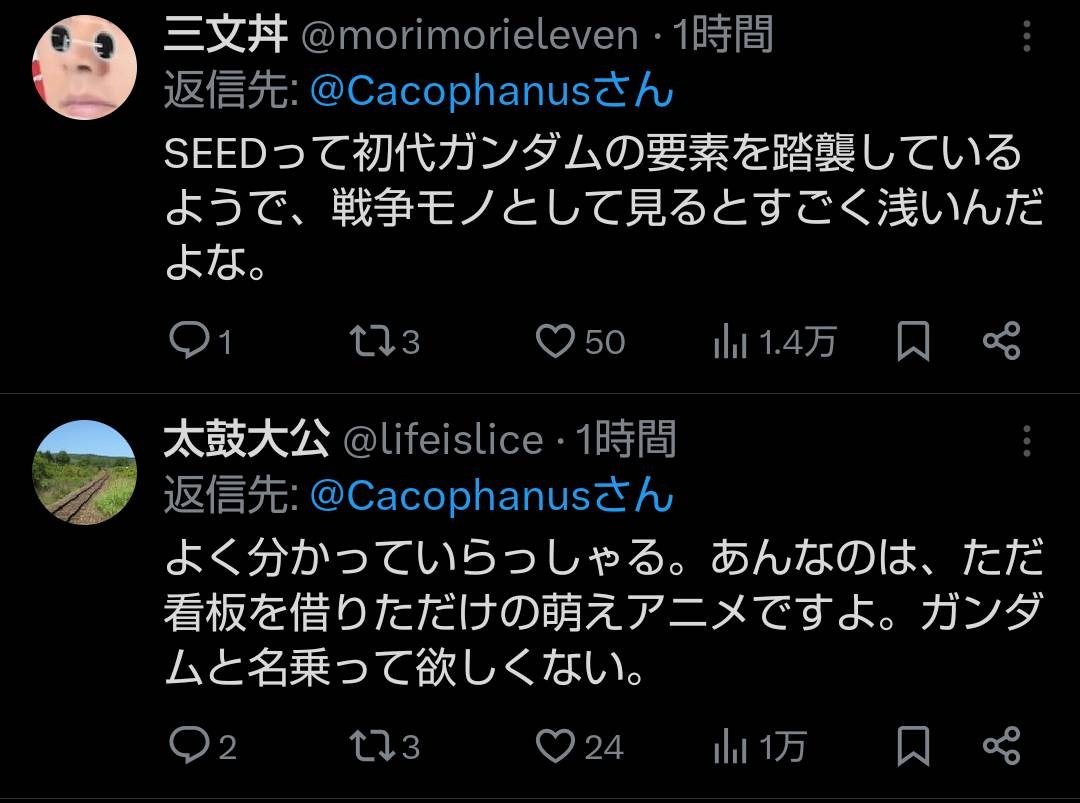The width and height of the screenshot is (1080, 803).
Task: Open more options for 三文丼's tweet
Action: (x=1027, y=39)
